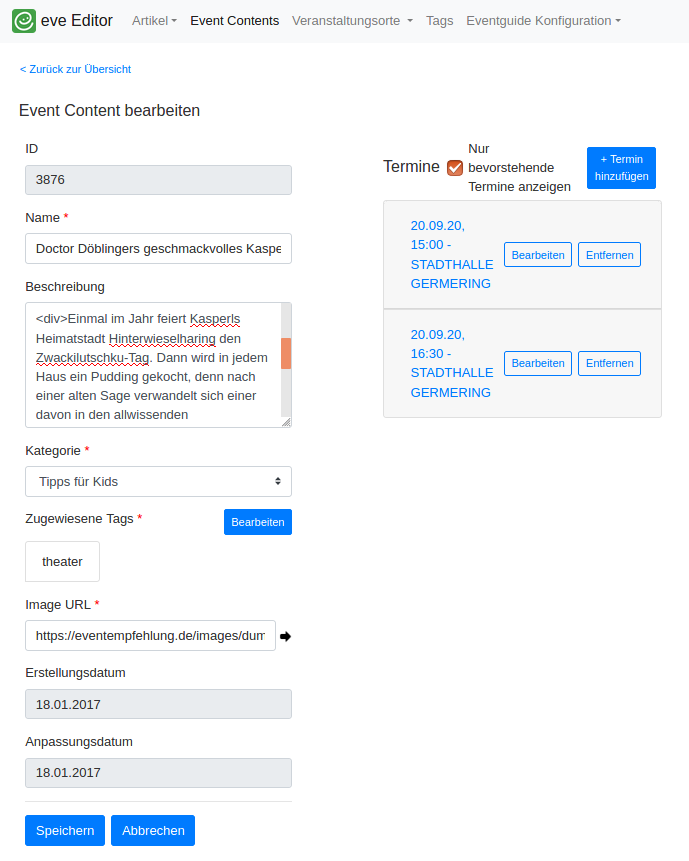Open the Eventguide Konfiguration dropdown
Viewport: 689px width, 861px height.
point(543,21)
